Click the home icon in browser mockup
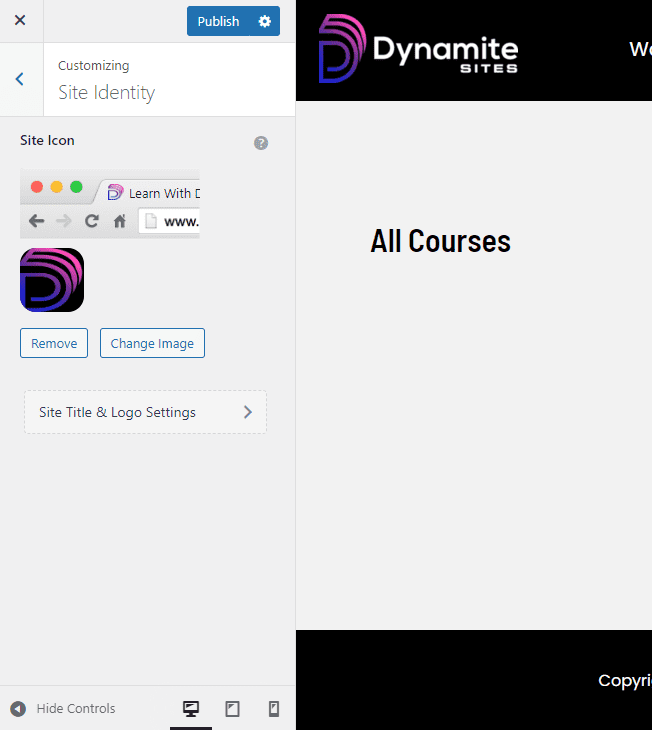The image size is (652, 730). [x=120, y=222]
